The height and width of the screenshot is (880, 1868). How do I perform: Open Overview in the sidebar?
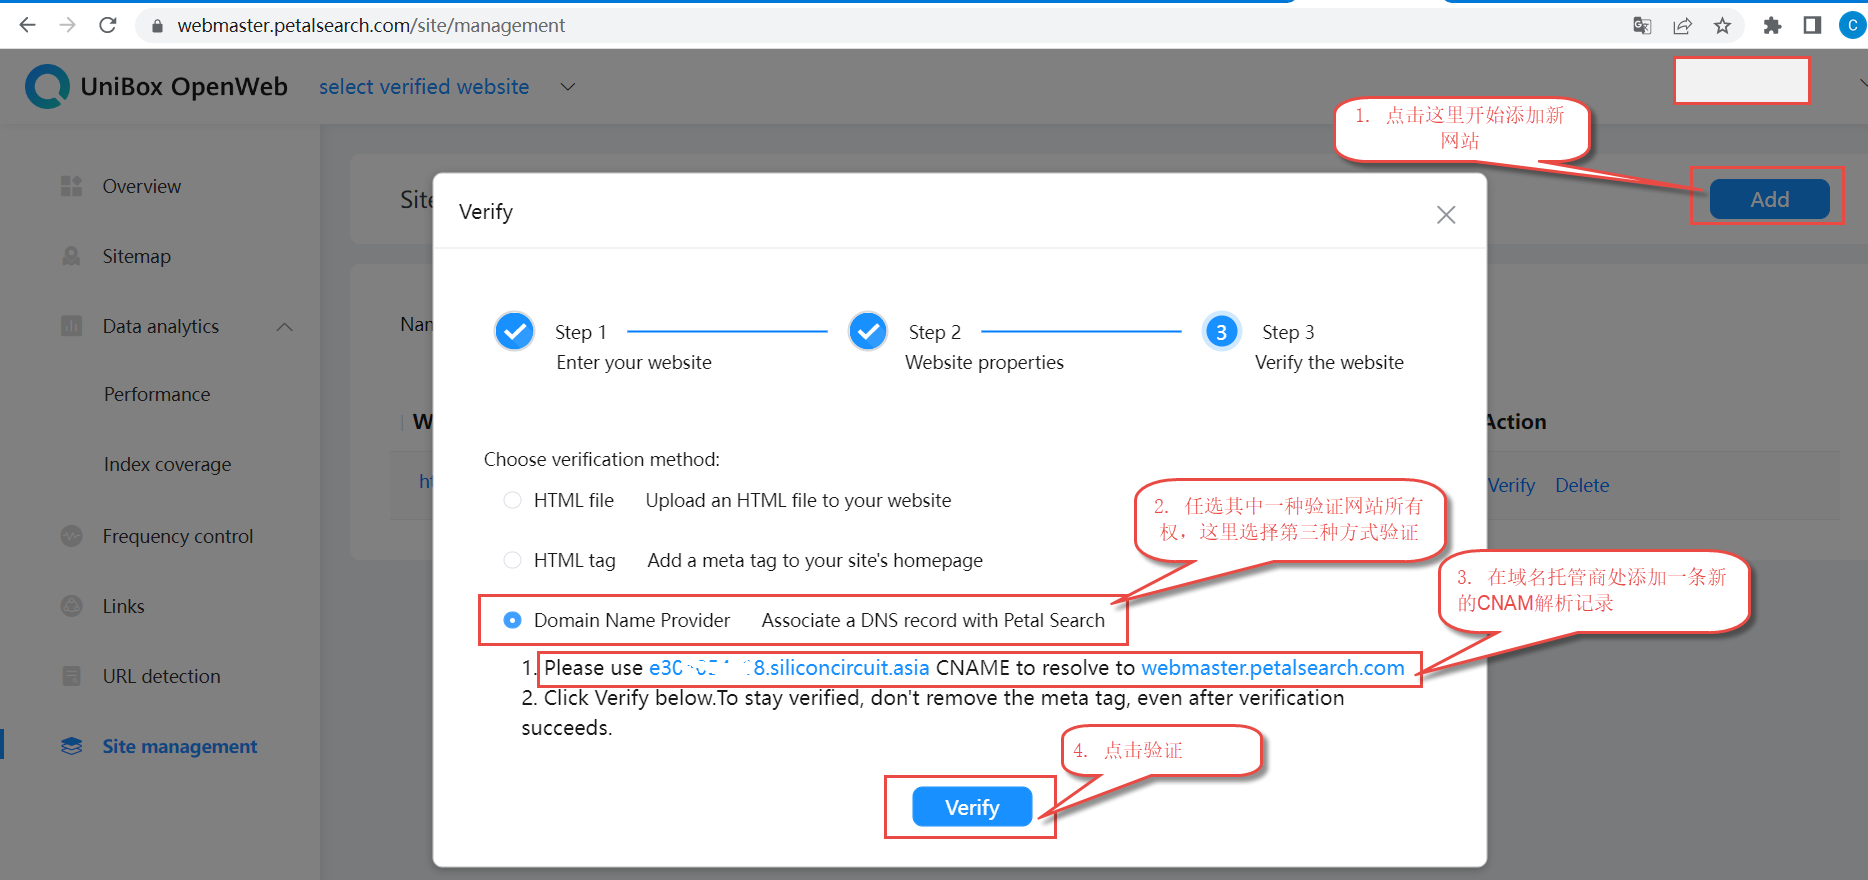pyautogui.click(x=142, y=186)
